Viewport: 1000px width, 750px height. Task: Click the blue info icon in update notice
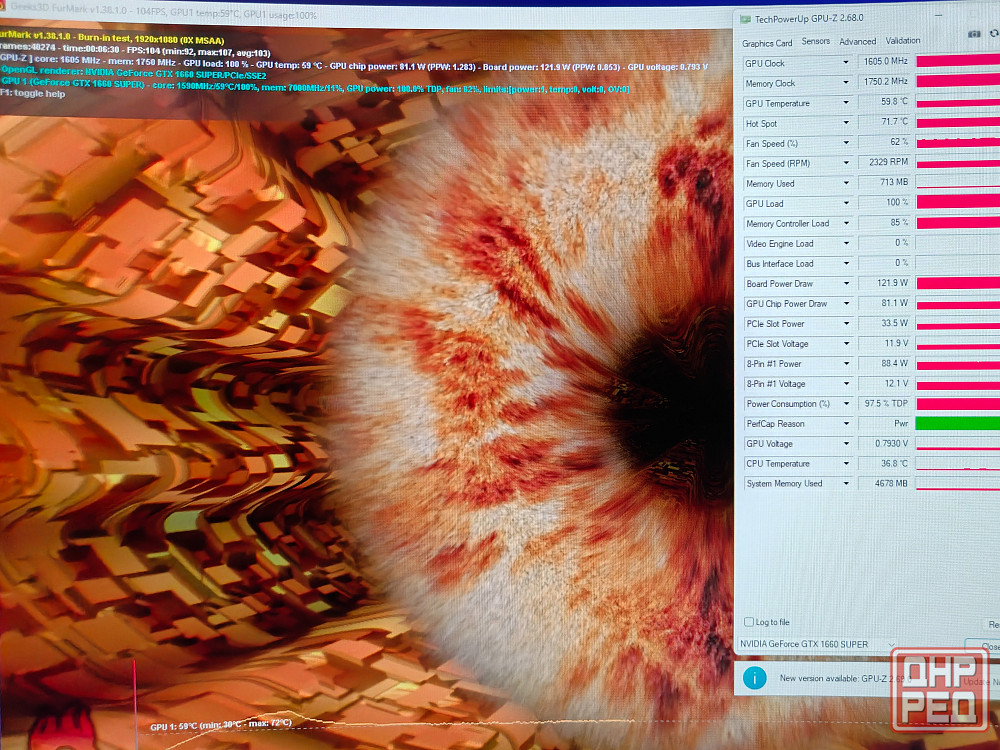point(755,678)
